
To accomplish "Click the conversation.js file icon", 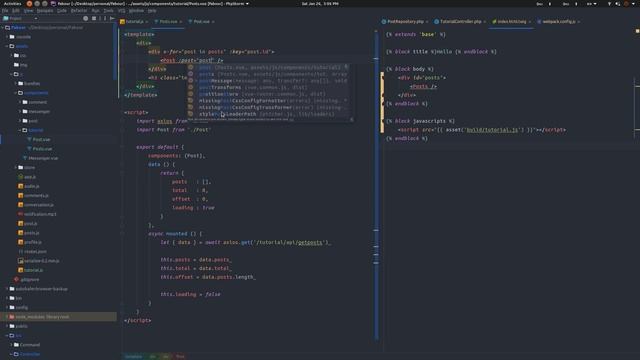I will coord(20,205).
